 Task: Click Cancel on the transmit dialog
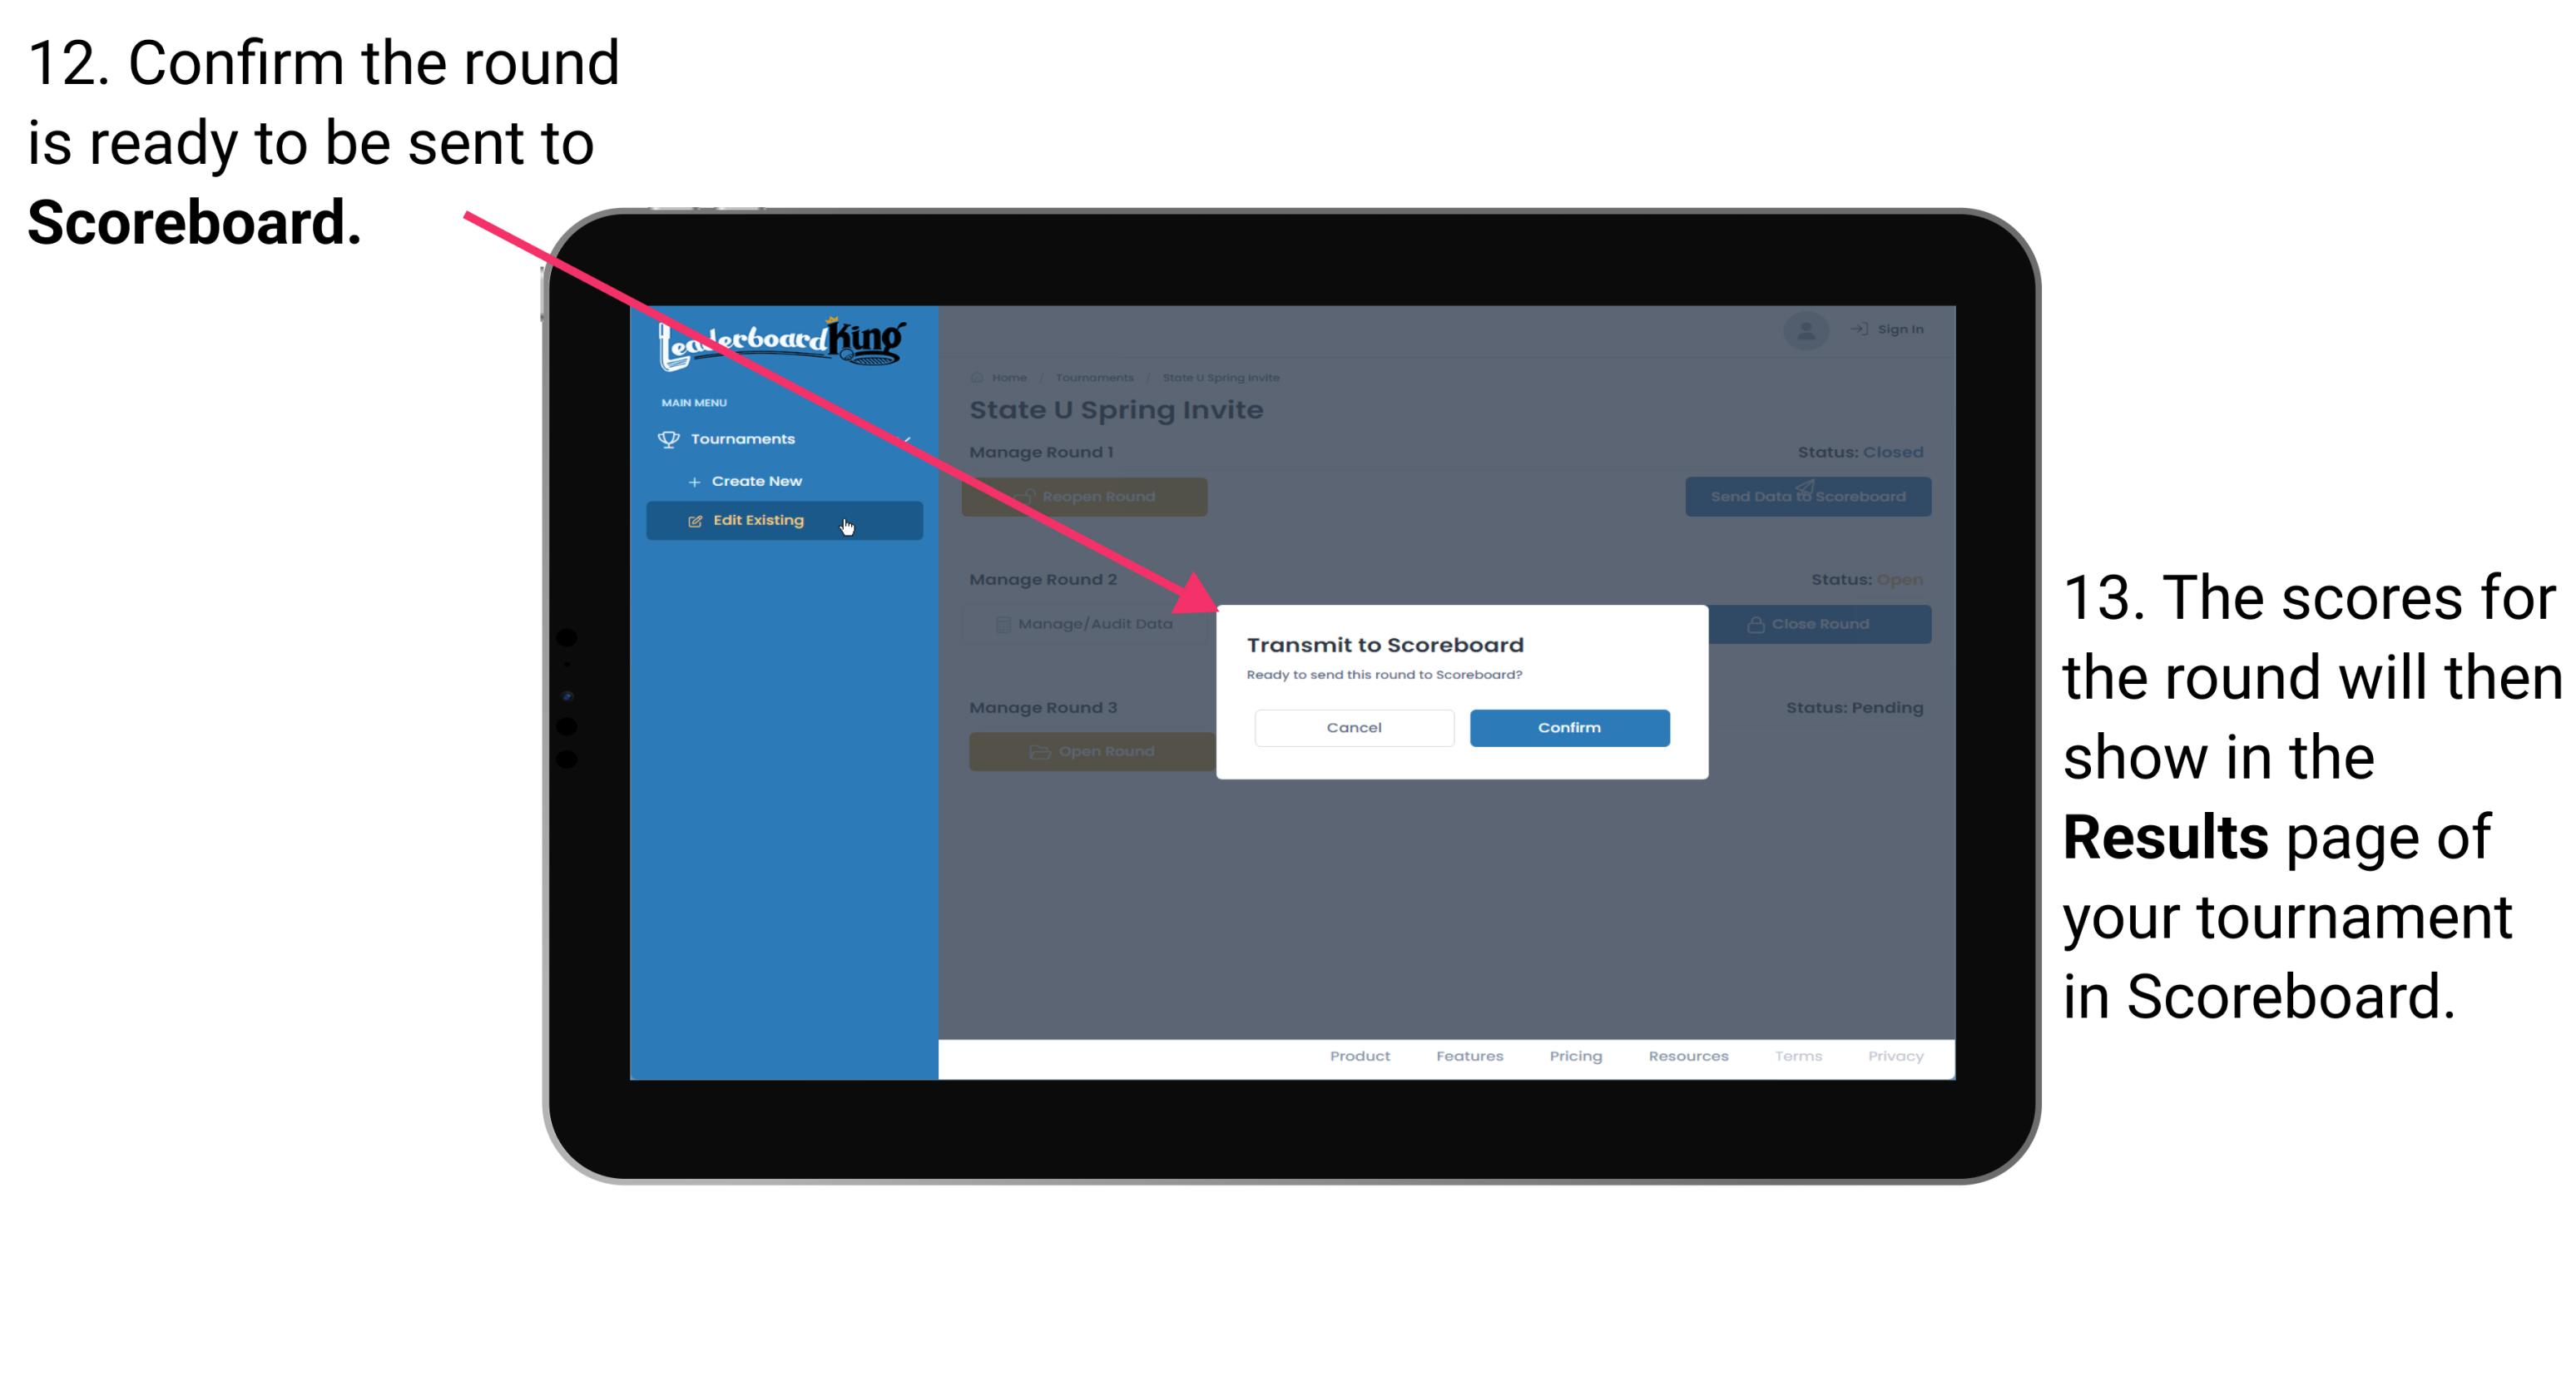coord(1354,725)
